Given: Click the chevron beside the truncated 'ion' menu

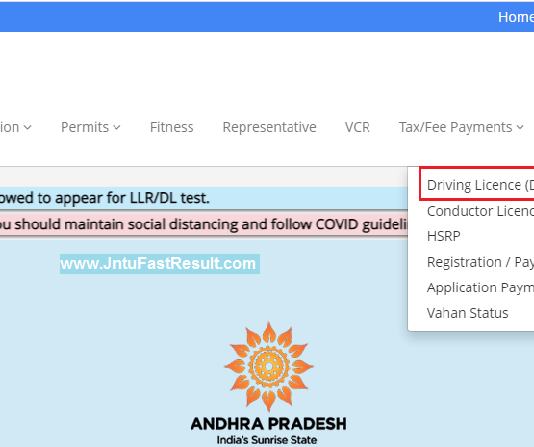Looking at the screenshot, I should click(28, 128).
